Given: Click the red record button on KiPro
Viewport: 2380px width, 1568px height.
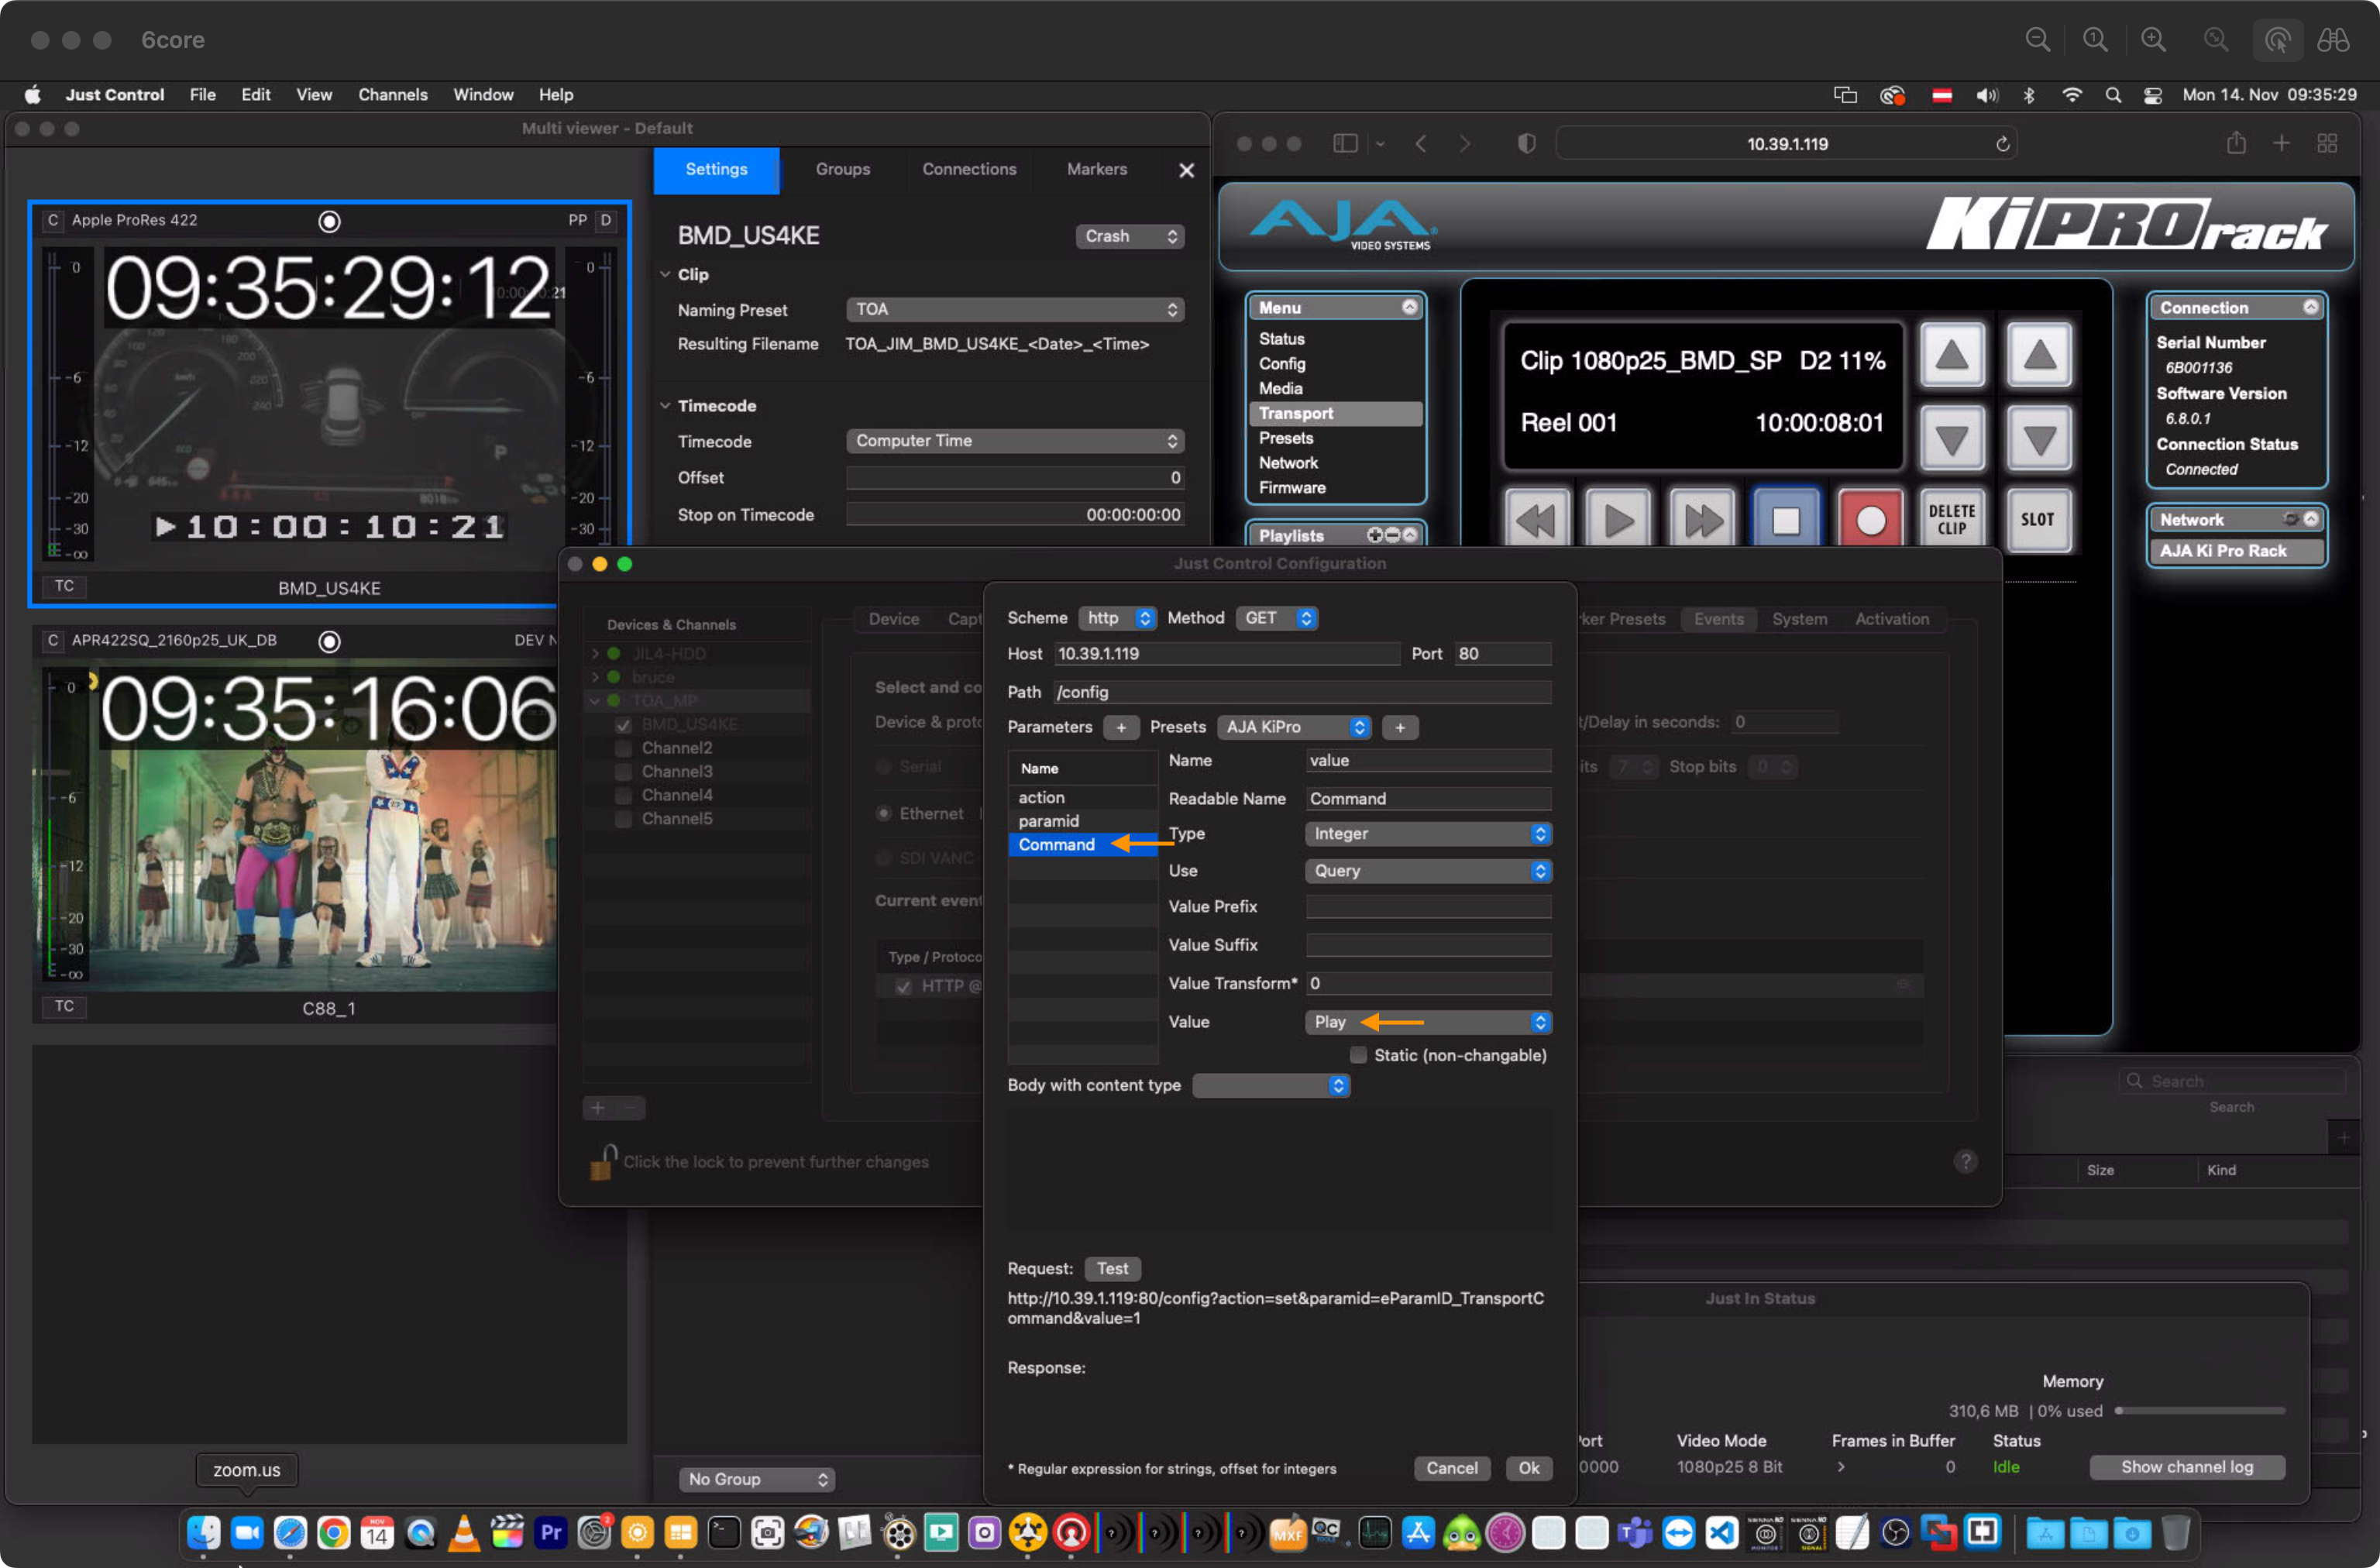Looking at the screenshot, I should pyautogui.click(x=1870, y=520).
